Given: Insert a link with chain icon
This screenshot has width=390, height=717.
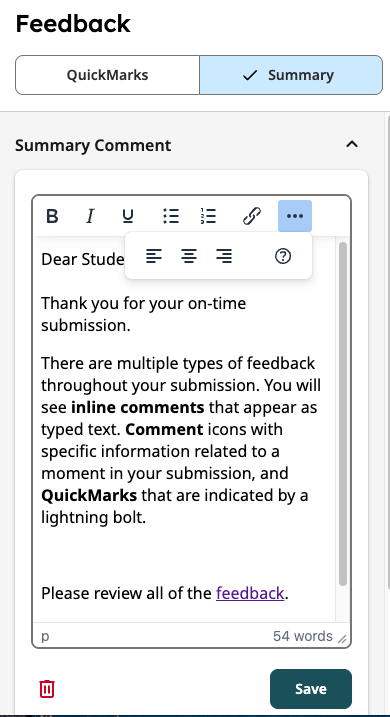Looking at the screenshot, I should (x=251, y=216).
